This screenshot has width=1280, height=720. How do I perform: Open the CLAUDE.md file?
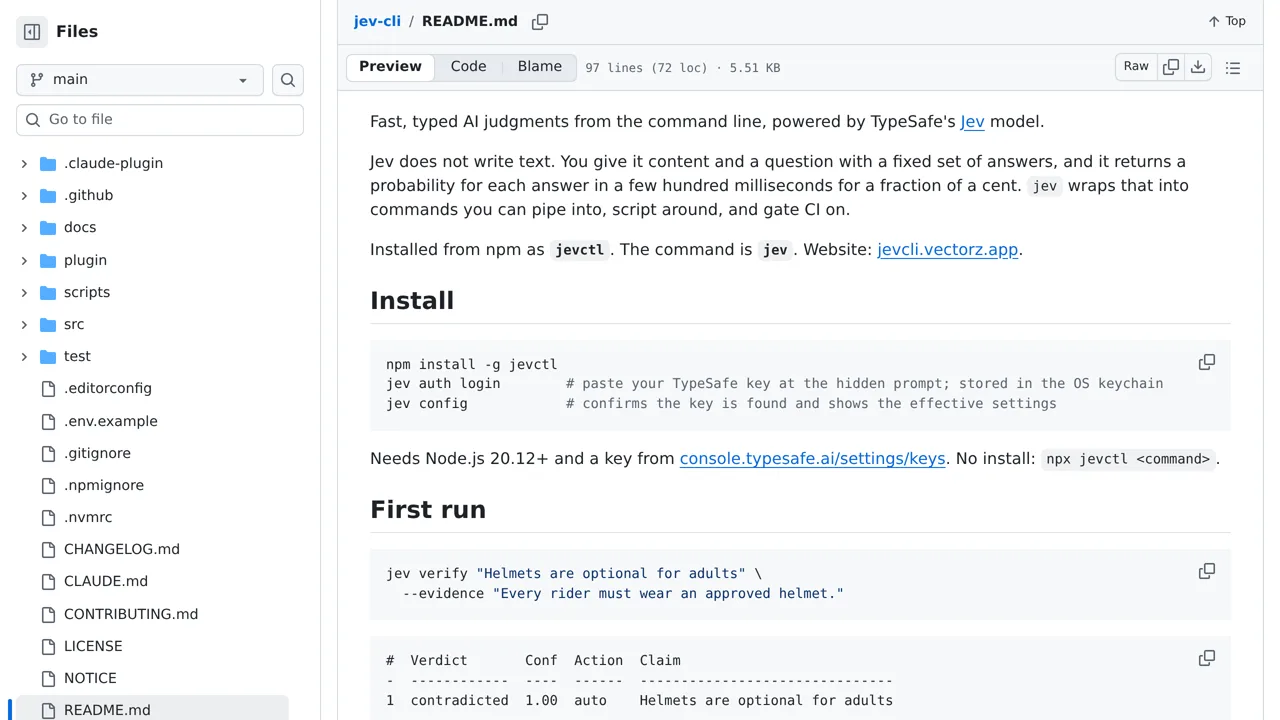(x=106, y=581)
